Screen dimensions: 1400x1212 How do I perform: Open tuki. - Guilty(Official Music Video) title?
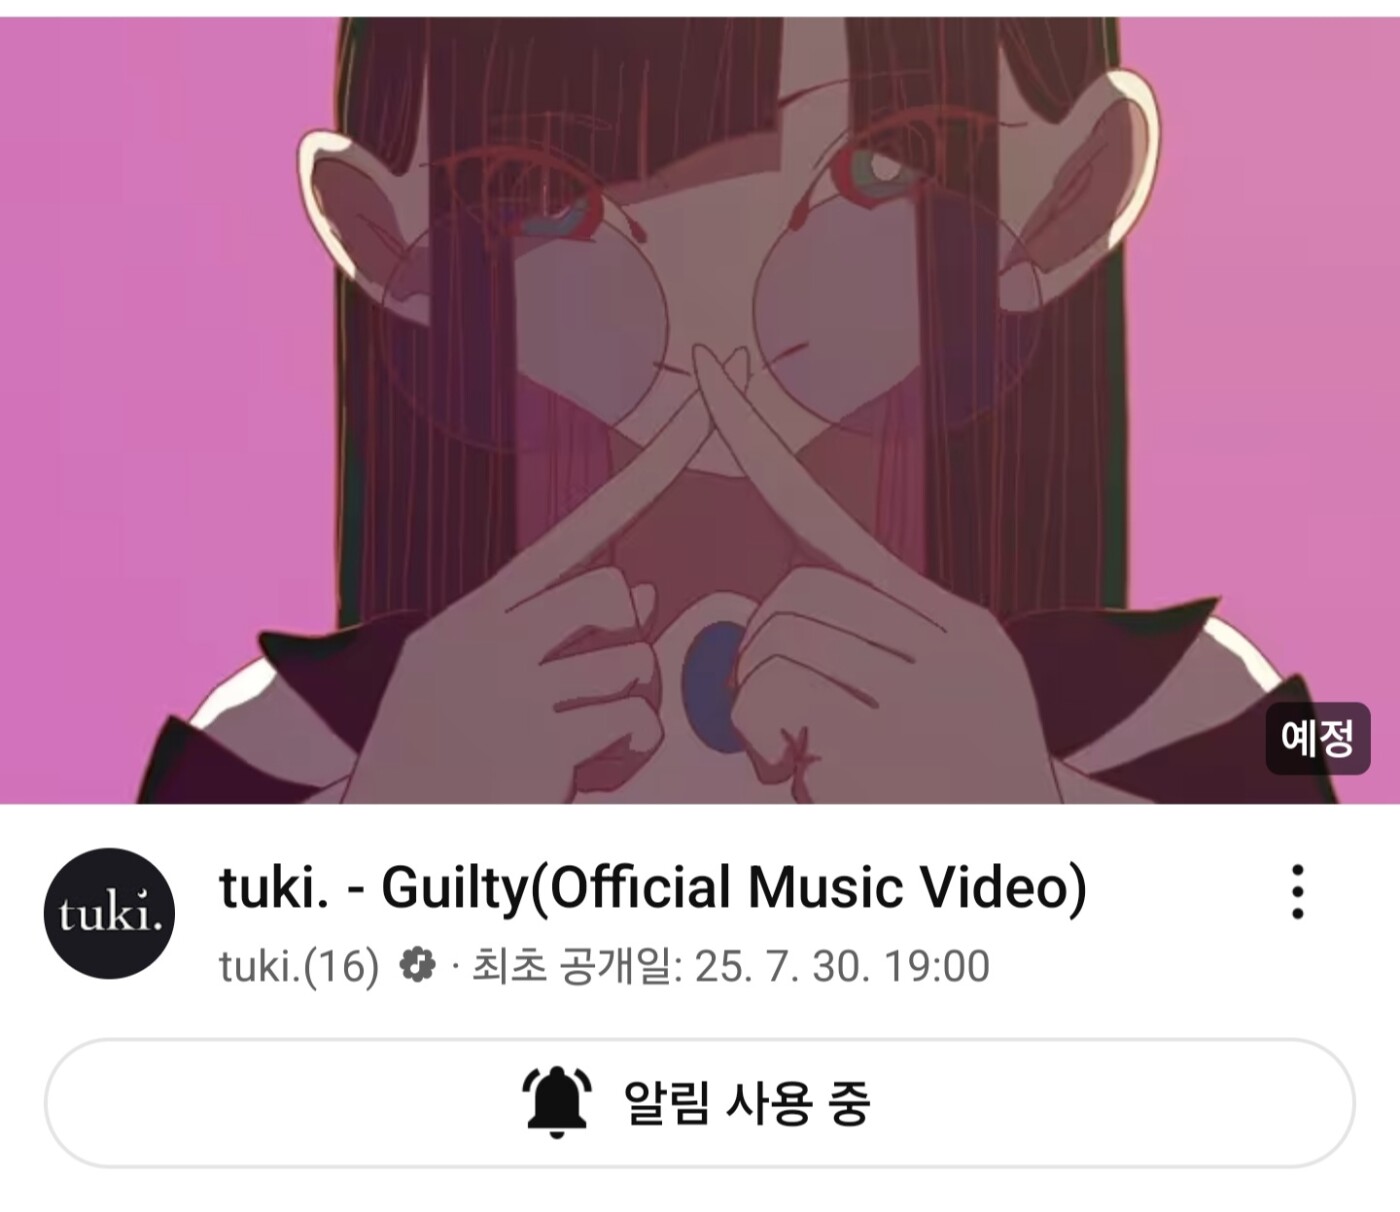tap(652, 887)
